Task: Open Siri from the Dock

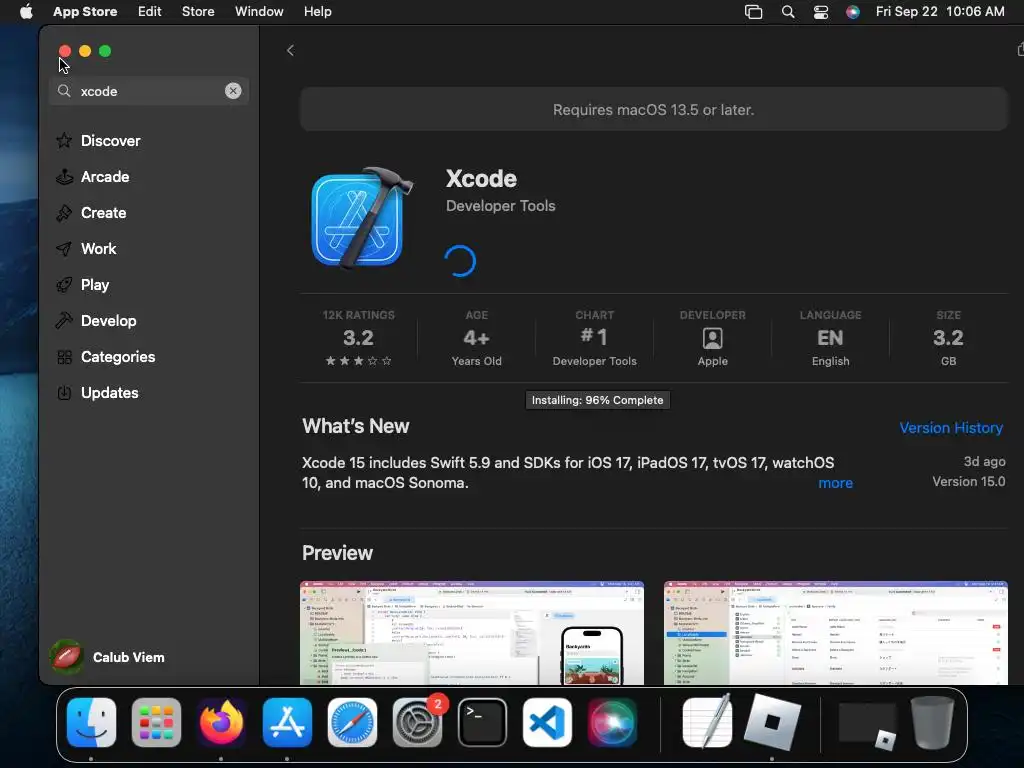Action: point(612,722)
